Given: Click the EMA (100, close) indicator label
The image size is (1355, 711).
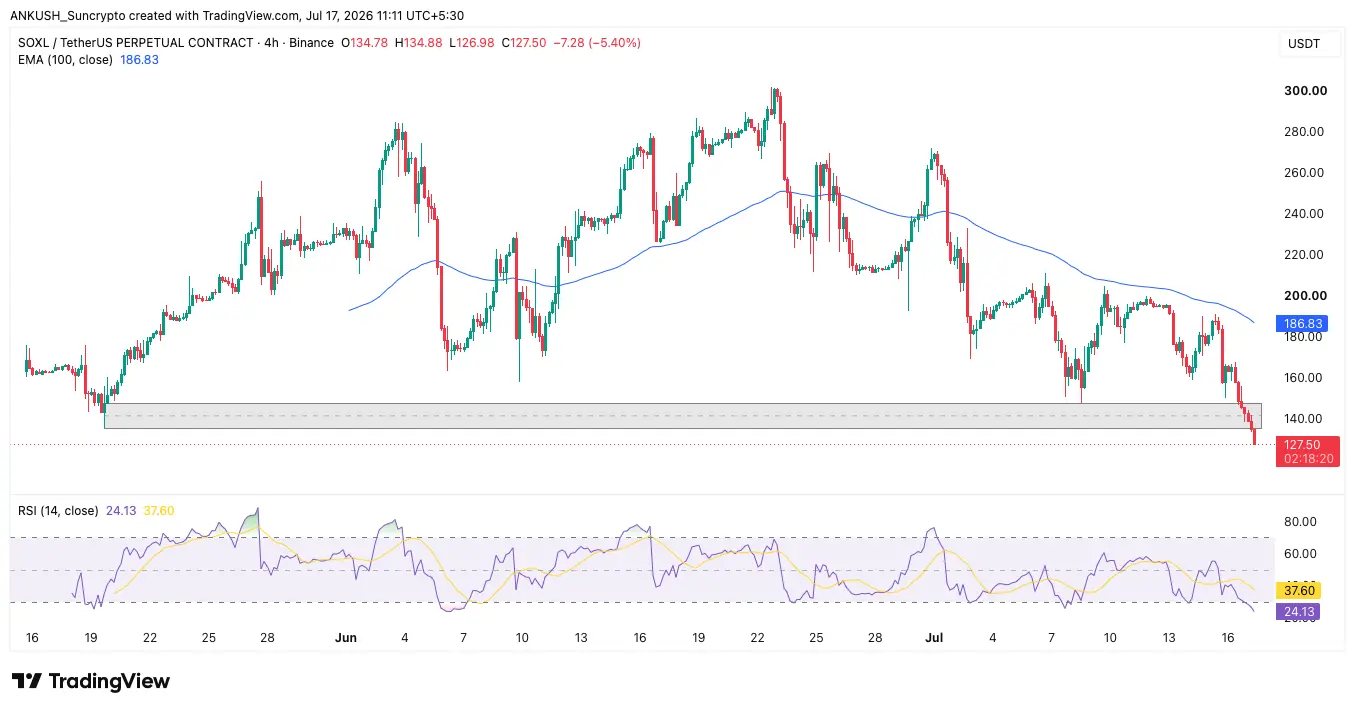Looking at the screenshot, I should point(65,60).
